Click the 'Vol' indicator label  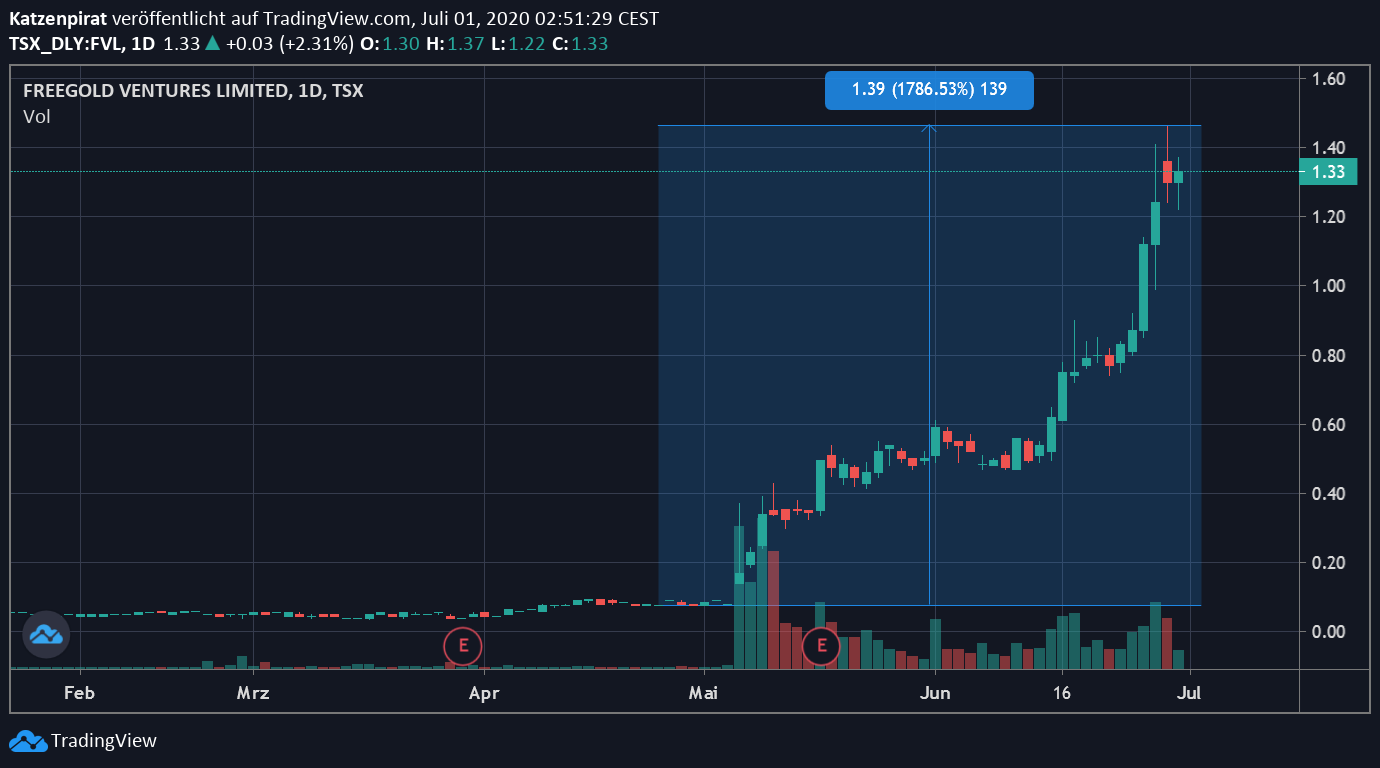pos(37,117)
